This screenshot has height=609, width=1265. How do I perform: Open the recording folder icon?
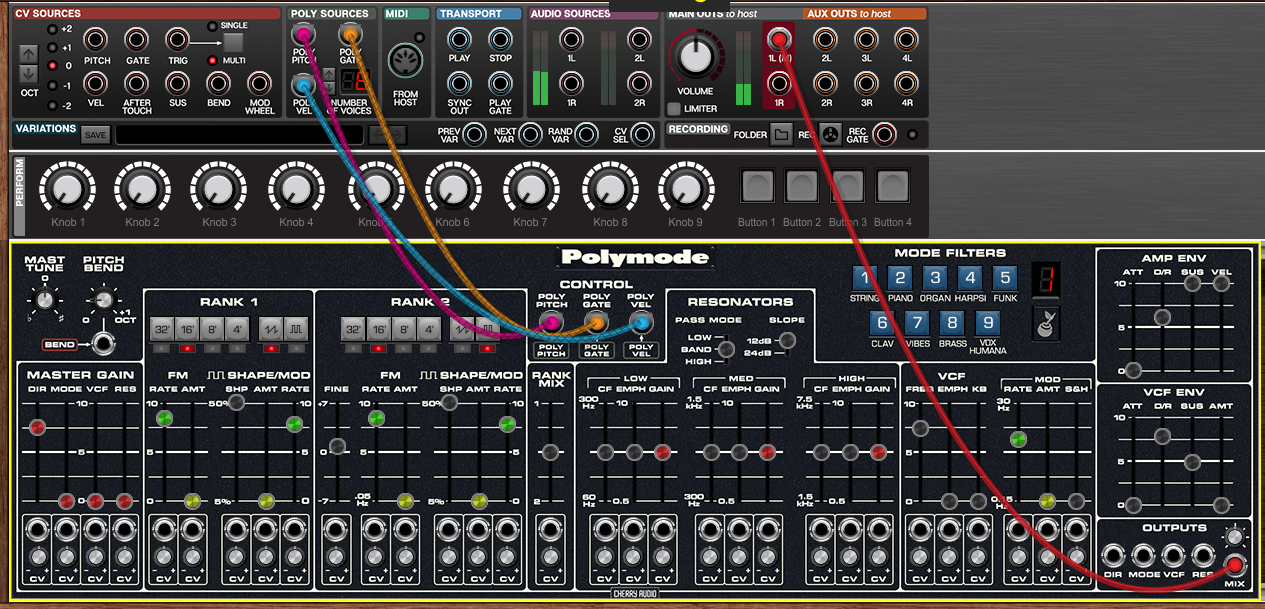click(781, 134)
